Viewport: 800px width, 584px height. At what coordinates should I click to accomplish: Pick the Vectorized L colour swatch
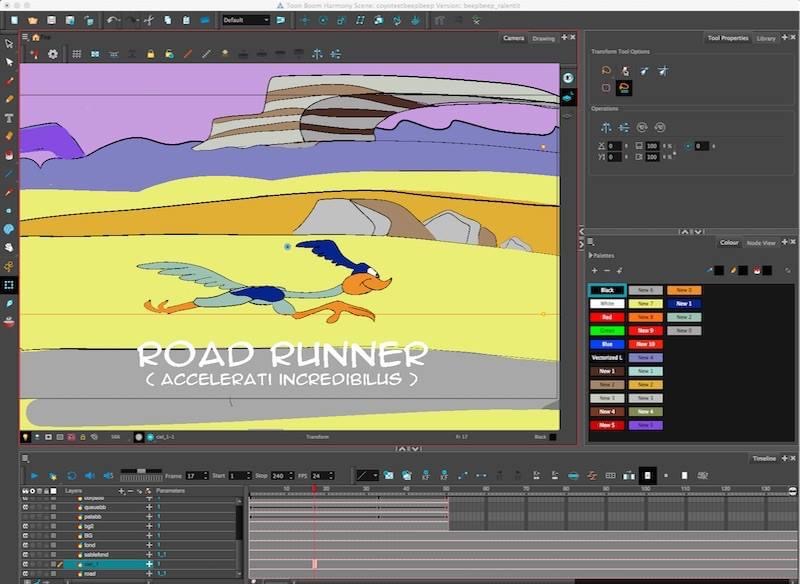(607, 358)
